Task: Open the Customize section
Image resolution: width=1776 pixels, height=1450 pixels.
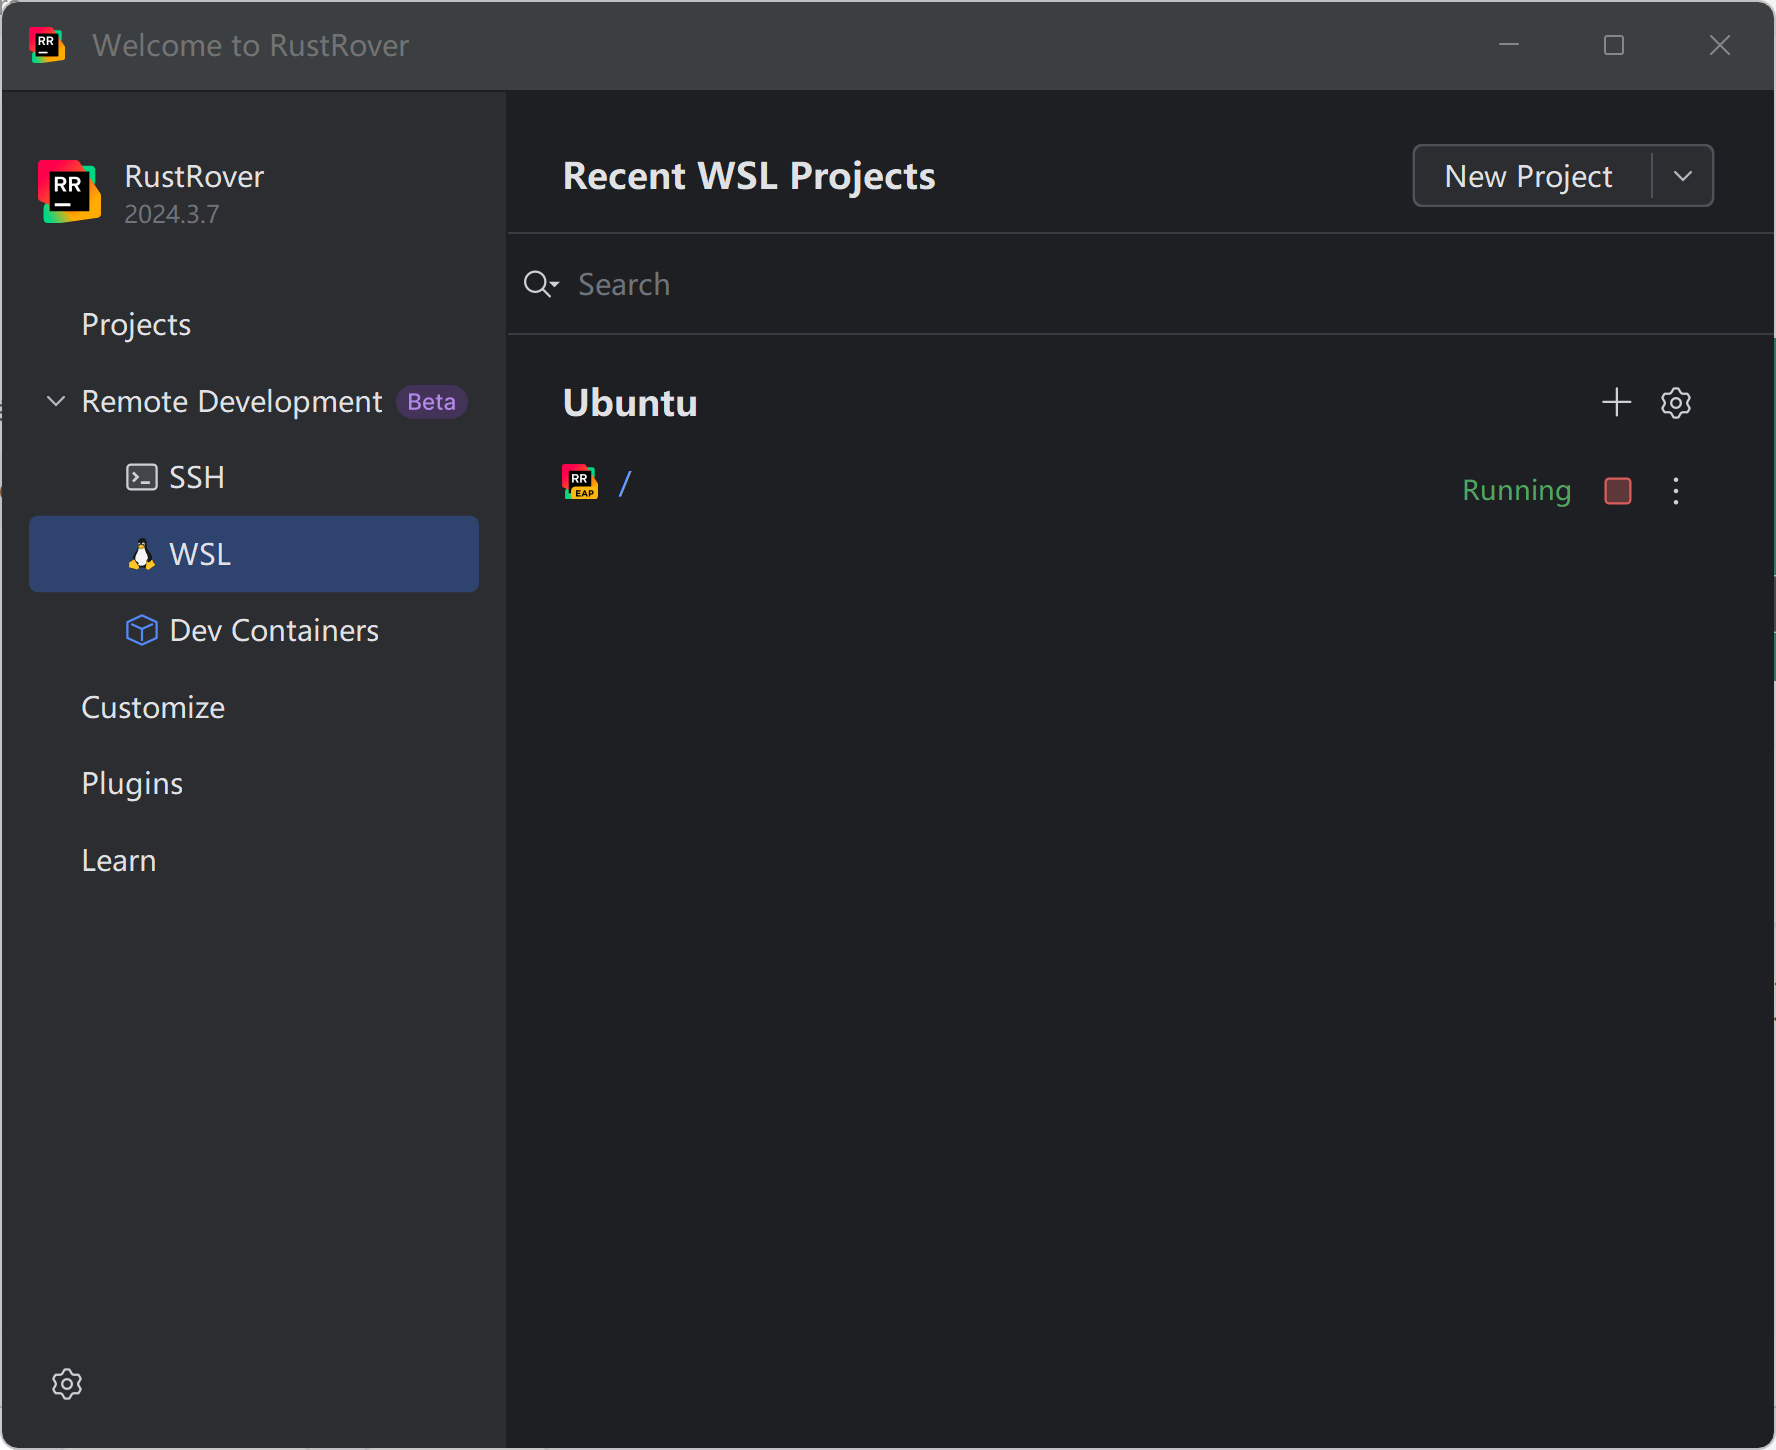Action: point(153,708)
